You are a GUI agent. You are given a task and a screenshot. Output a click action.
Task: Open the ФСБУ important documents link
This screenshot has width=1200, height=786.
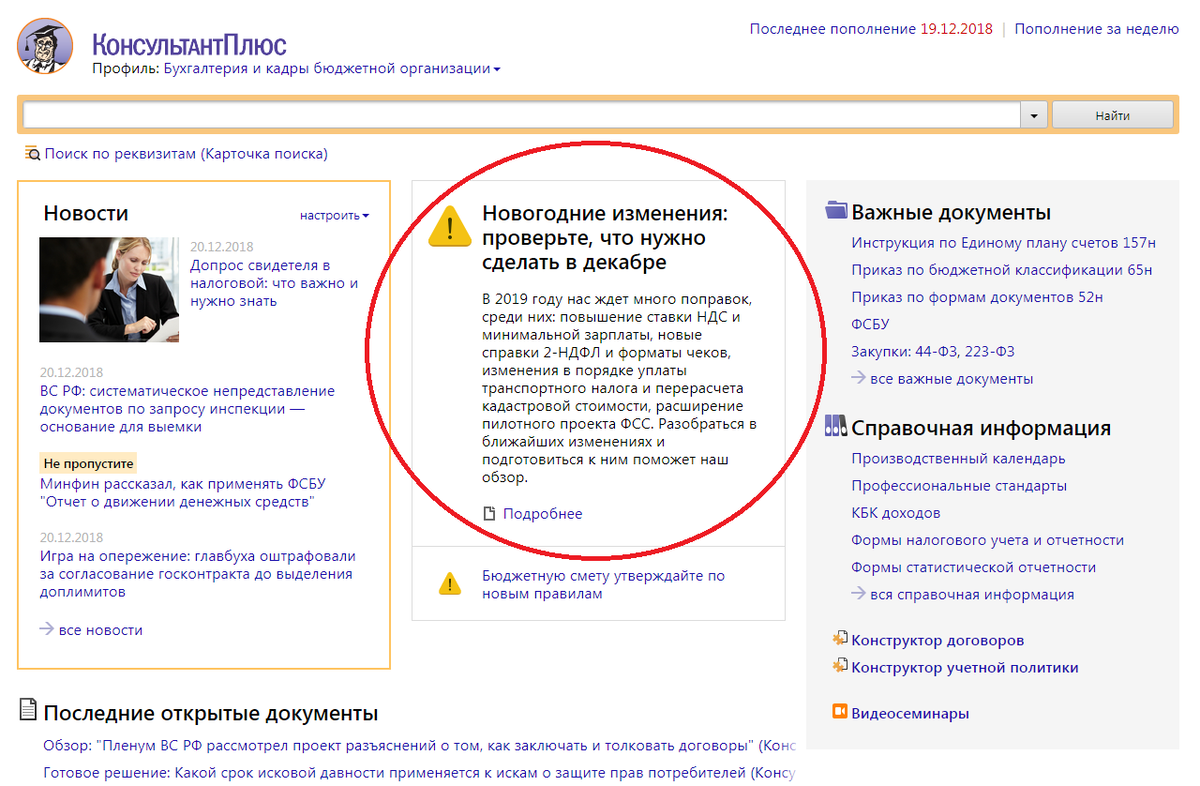pos(870,324)
